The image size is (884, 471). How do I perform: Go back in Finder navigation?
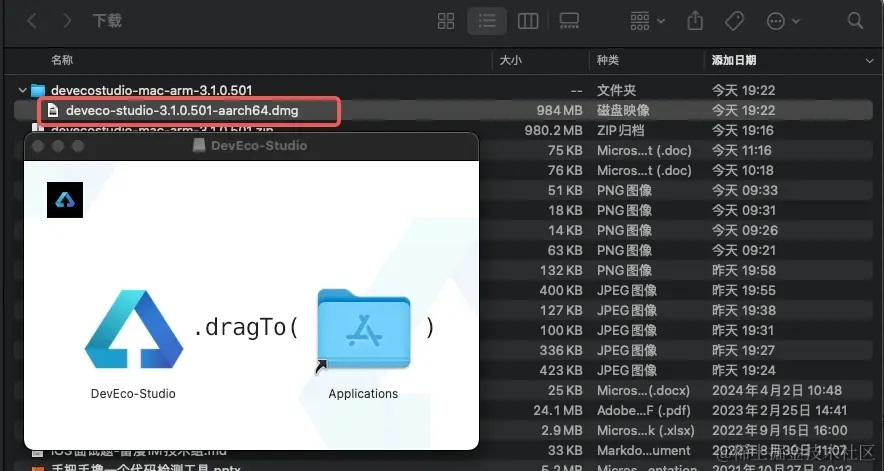click(x=32, y=21)
